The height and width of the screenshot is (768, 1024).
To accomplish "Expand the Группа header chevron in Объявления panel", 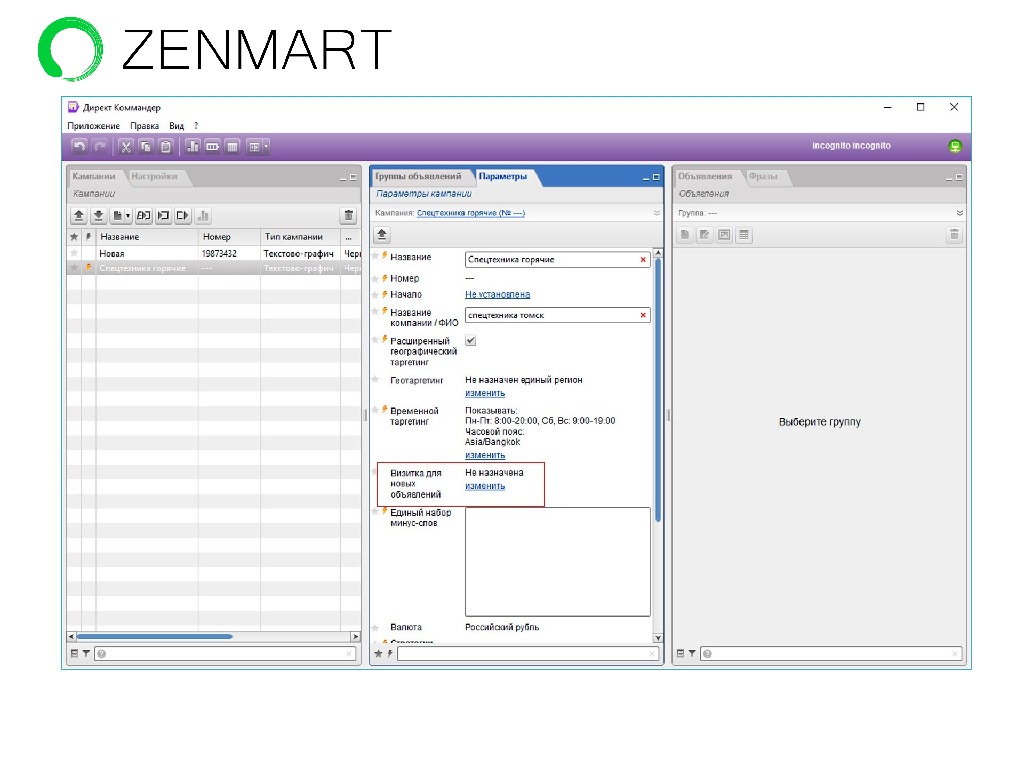I will click(959, 213).
